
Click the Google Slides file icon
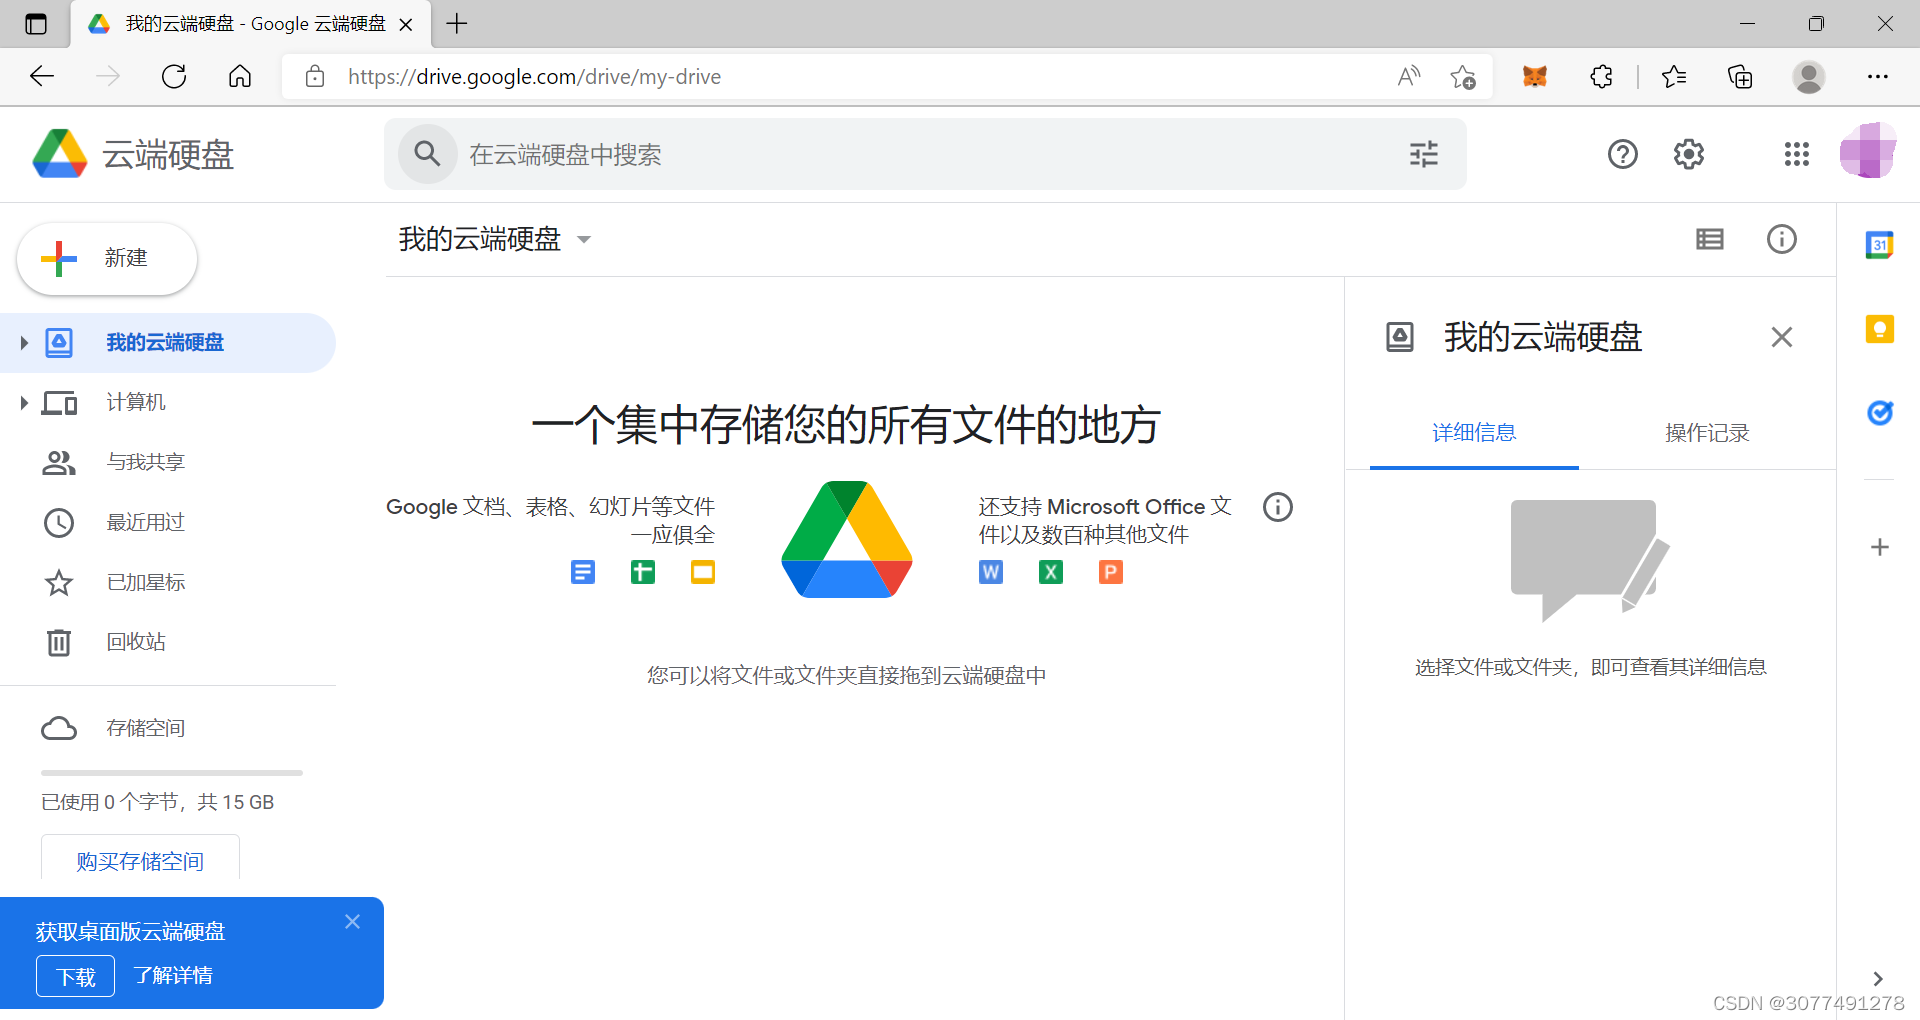[x=703, y=572]
